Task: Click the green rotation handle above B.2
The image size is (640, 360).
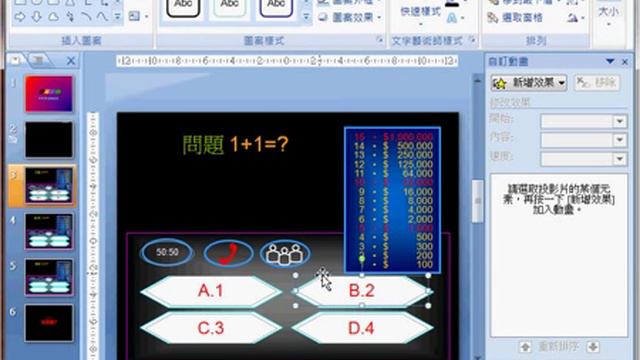Action: point(362,259)
